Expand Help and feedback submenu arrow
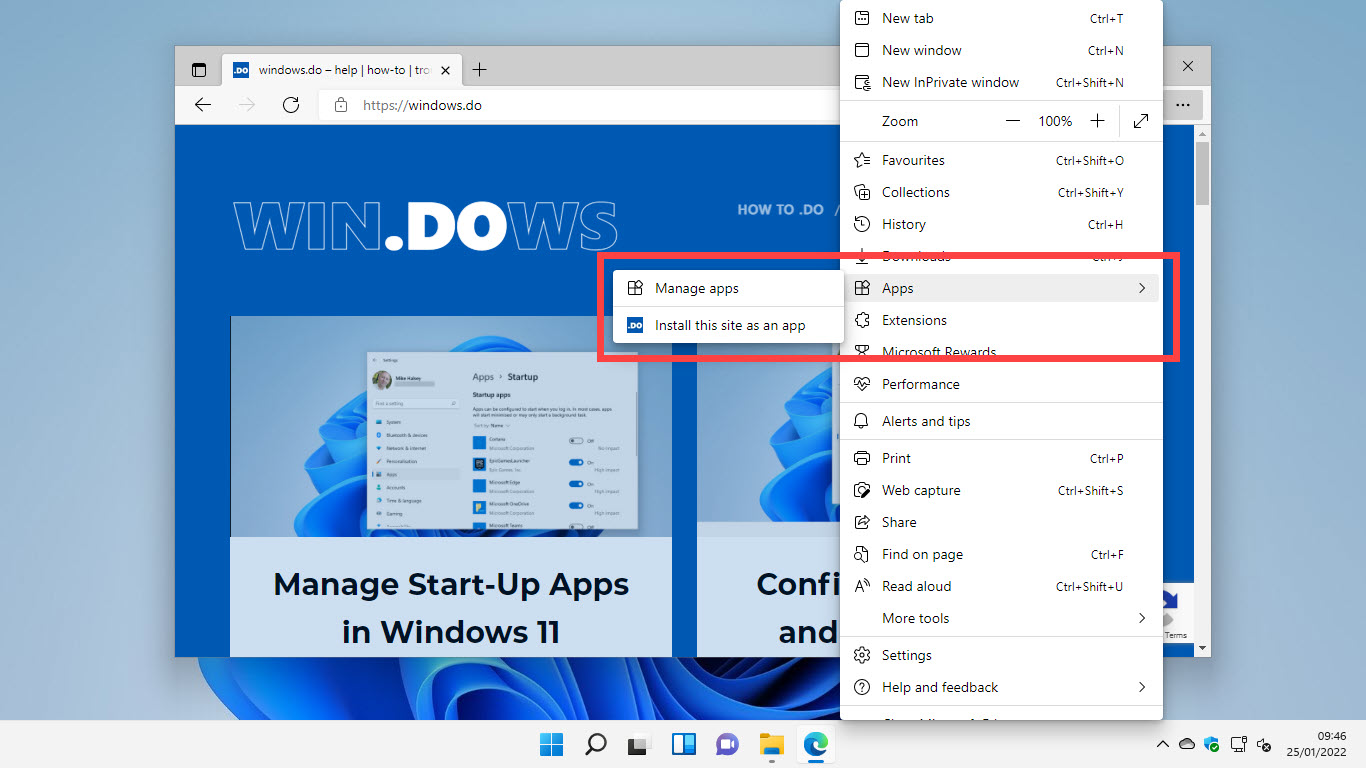The image size is (1366, 768). pos(1141,687)
